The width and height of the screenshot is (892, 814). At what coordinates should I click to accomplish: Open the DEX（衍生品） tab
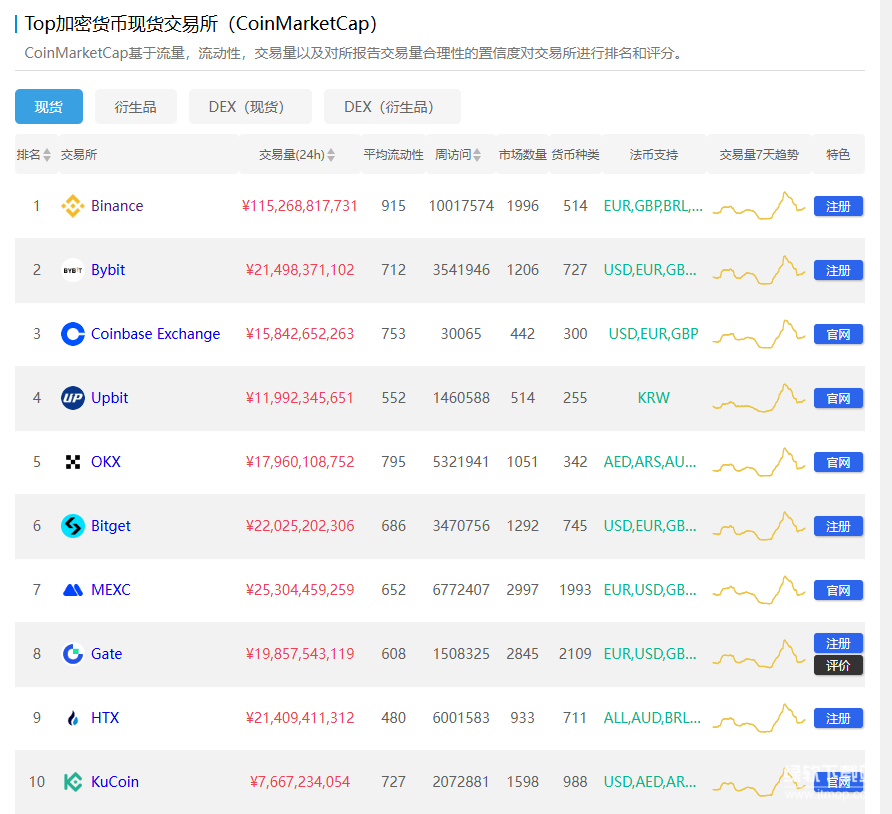(x=392, y=106)
